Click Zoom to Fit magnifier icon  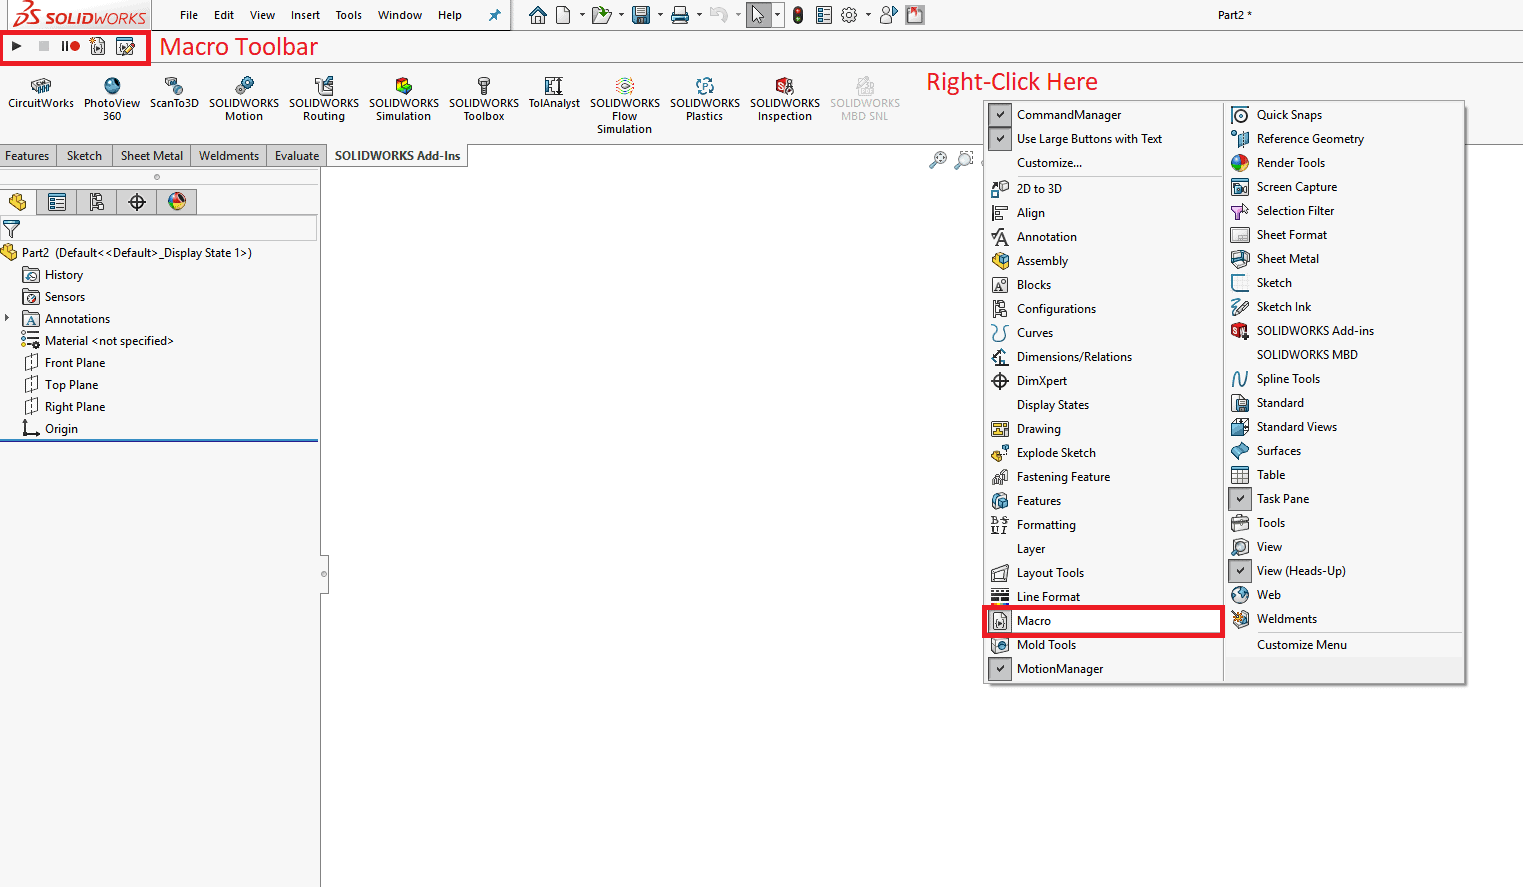938,159
